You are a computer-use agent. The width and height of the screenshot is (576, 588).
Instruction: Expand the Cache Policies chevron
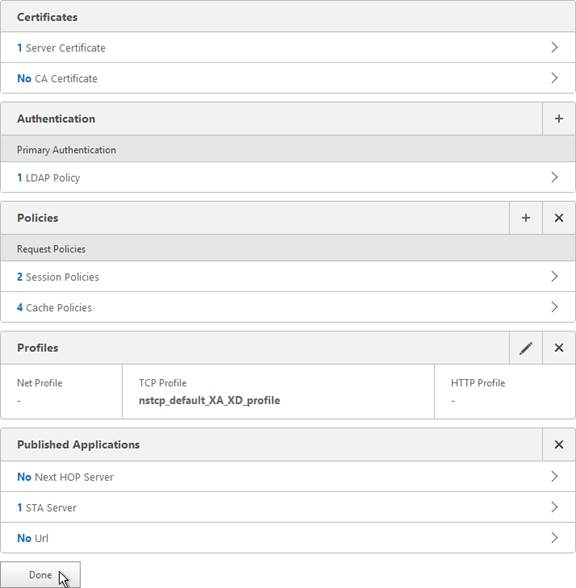pos(555,308)
